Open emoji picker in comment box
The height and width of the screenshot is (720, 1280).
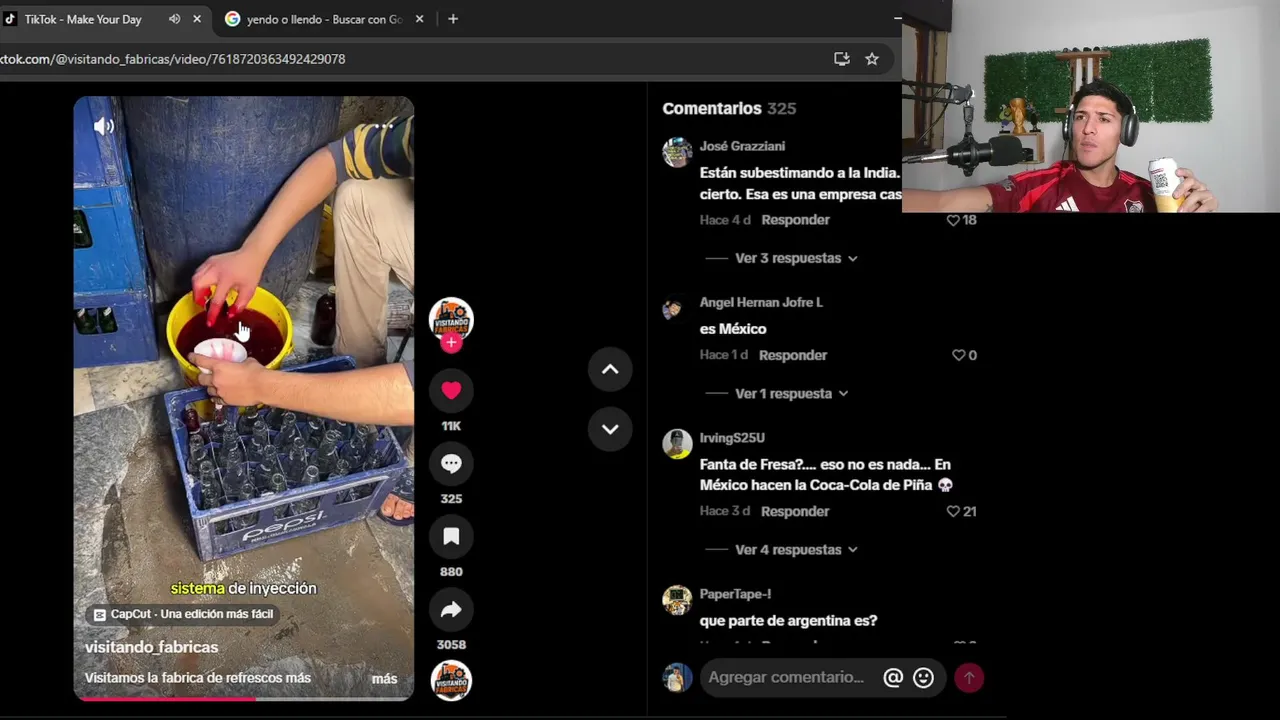pos(924,678)
